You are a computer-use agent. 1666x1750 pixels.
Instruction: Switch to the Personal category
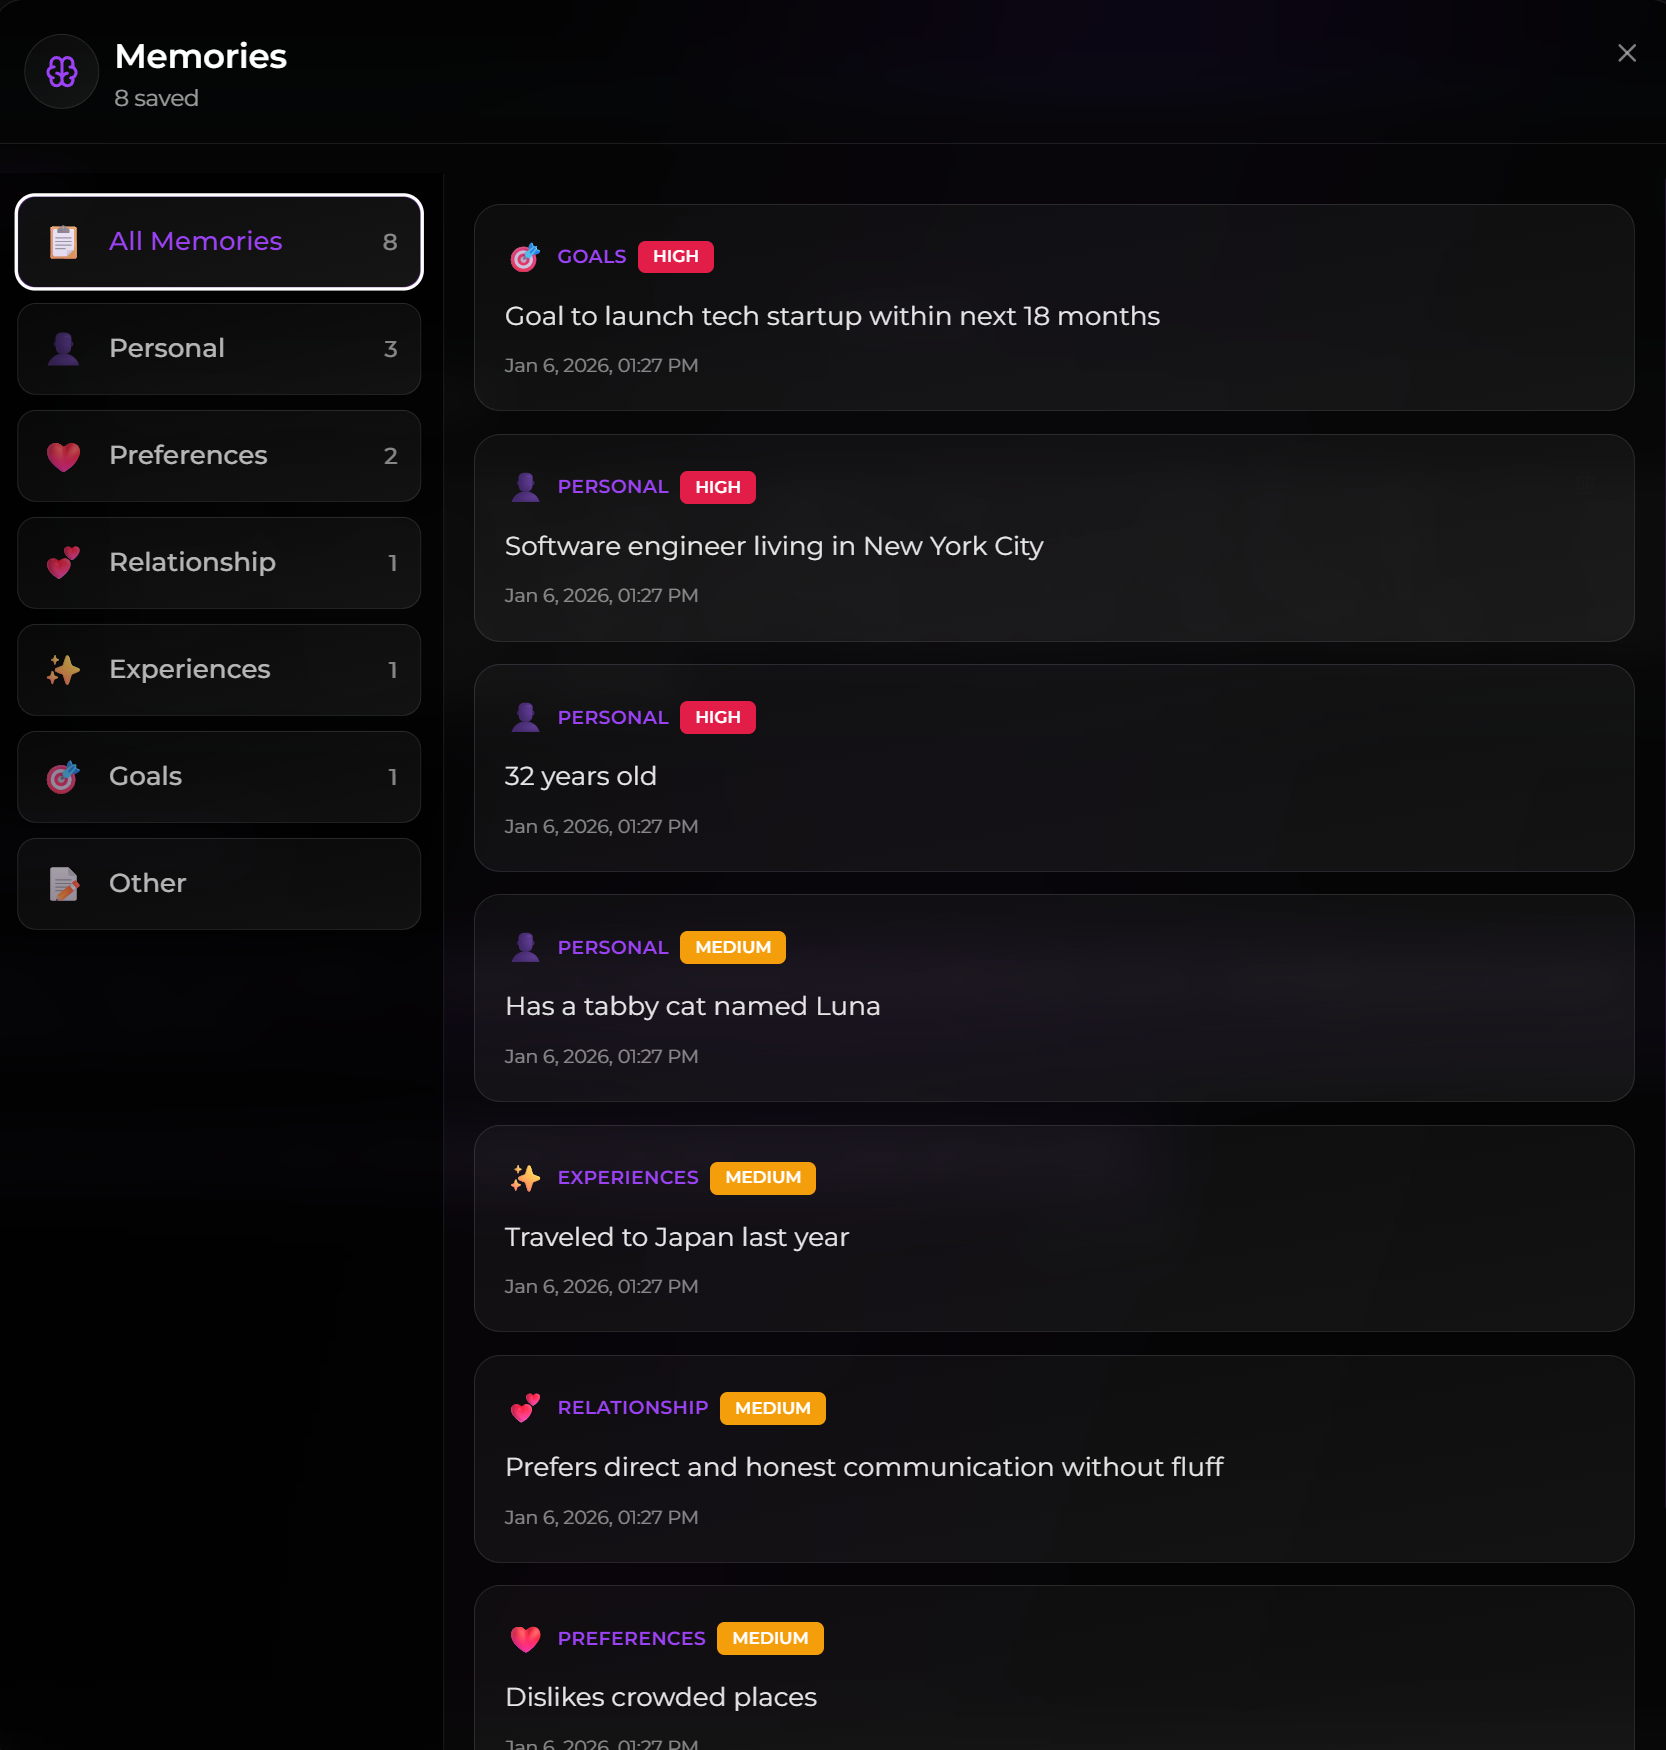tap(219, 349)
